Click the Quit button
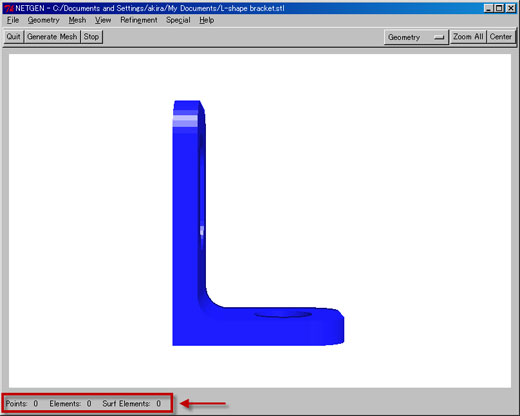The image size is (520, 416). click(13, 37)
